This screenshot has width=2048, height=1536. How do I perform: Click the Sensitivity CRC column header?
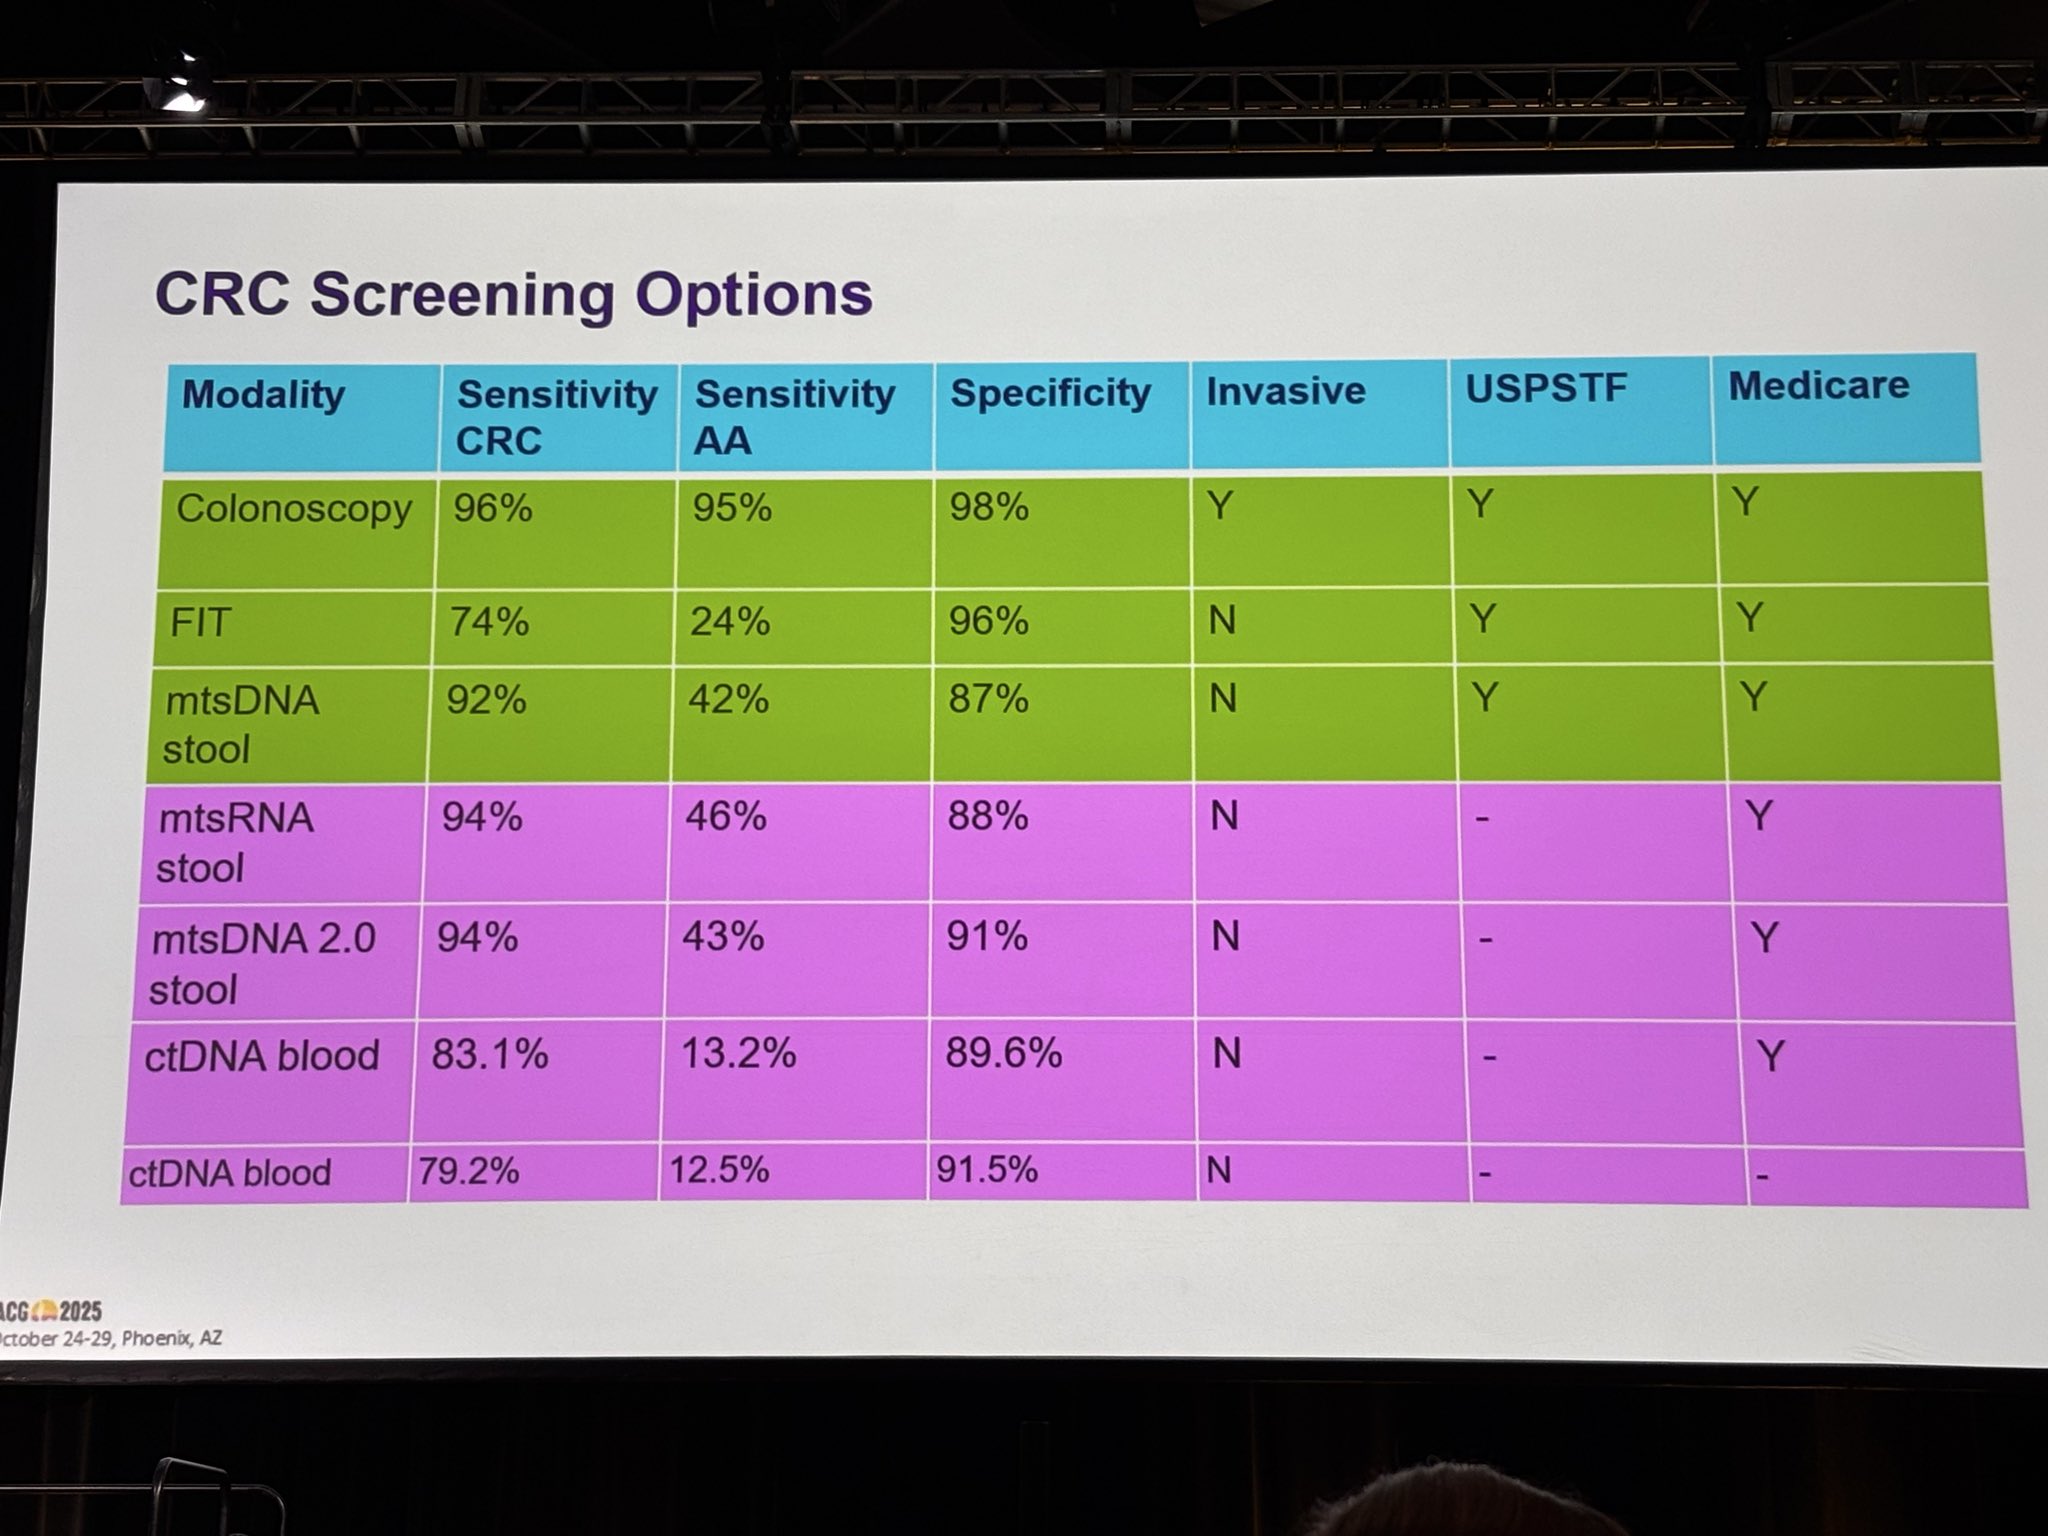click(x=555, y=416)
